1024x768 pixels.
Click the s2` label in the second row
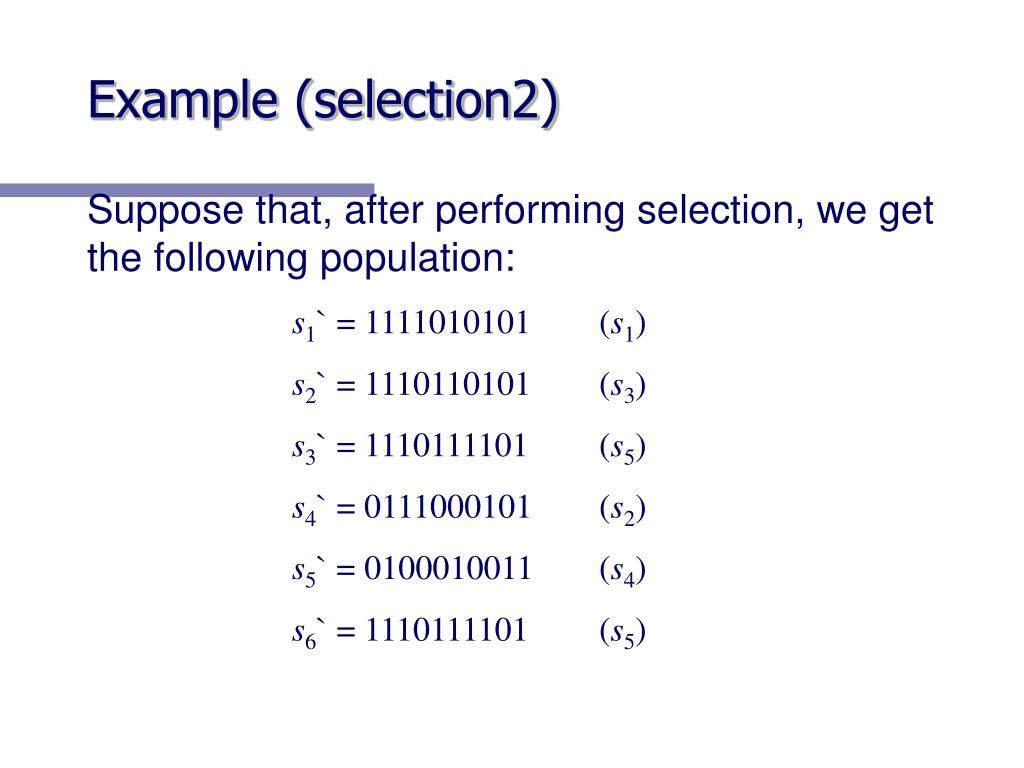pos(308,387)
